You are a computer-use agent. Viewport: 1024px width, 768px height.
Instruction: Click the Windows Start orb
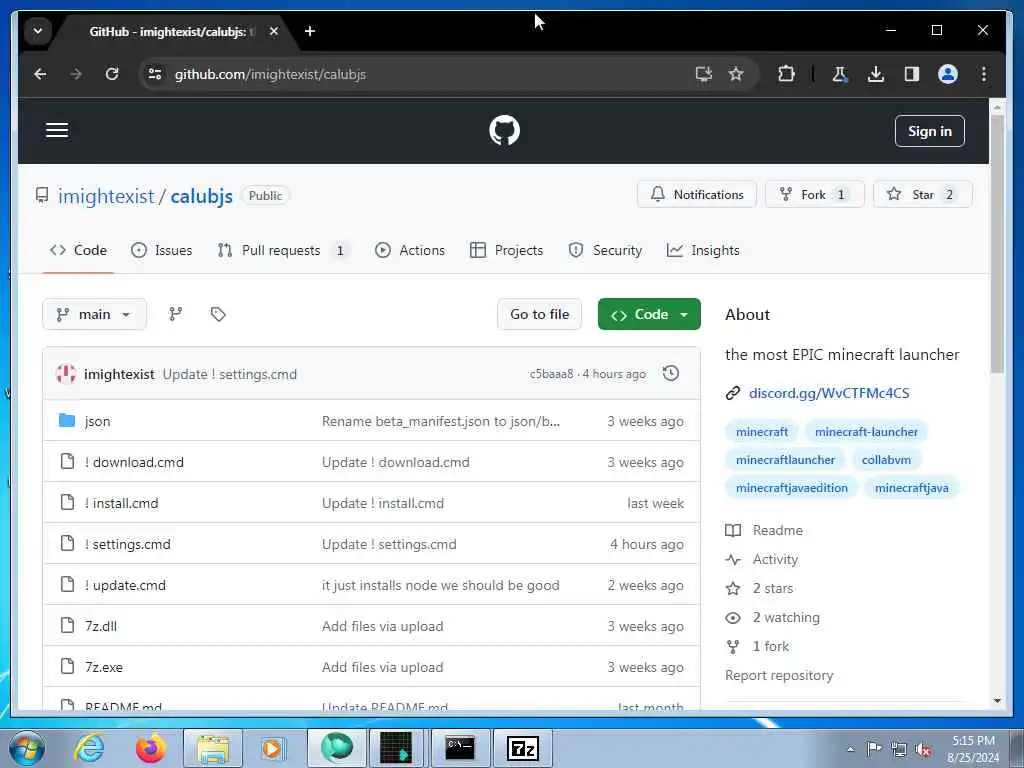[27, 748]
